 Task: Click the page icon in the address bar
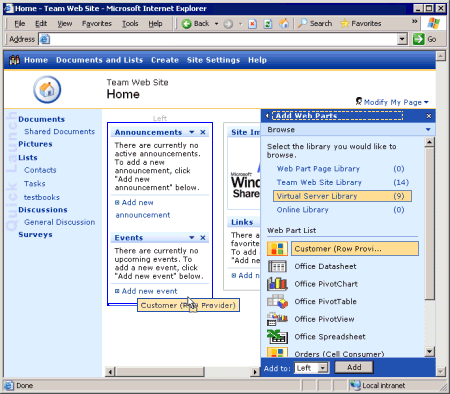[45, 39]
